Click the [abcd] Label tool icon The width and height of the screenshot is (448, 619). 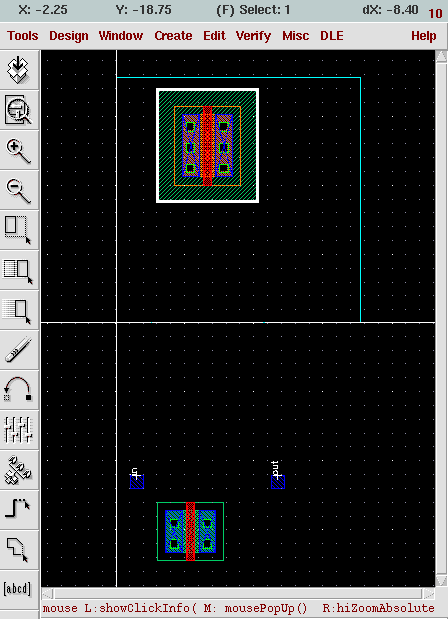[x=19, y=589]
